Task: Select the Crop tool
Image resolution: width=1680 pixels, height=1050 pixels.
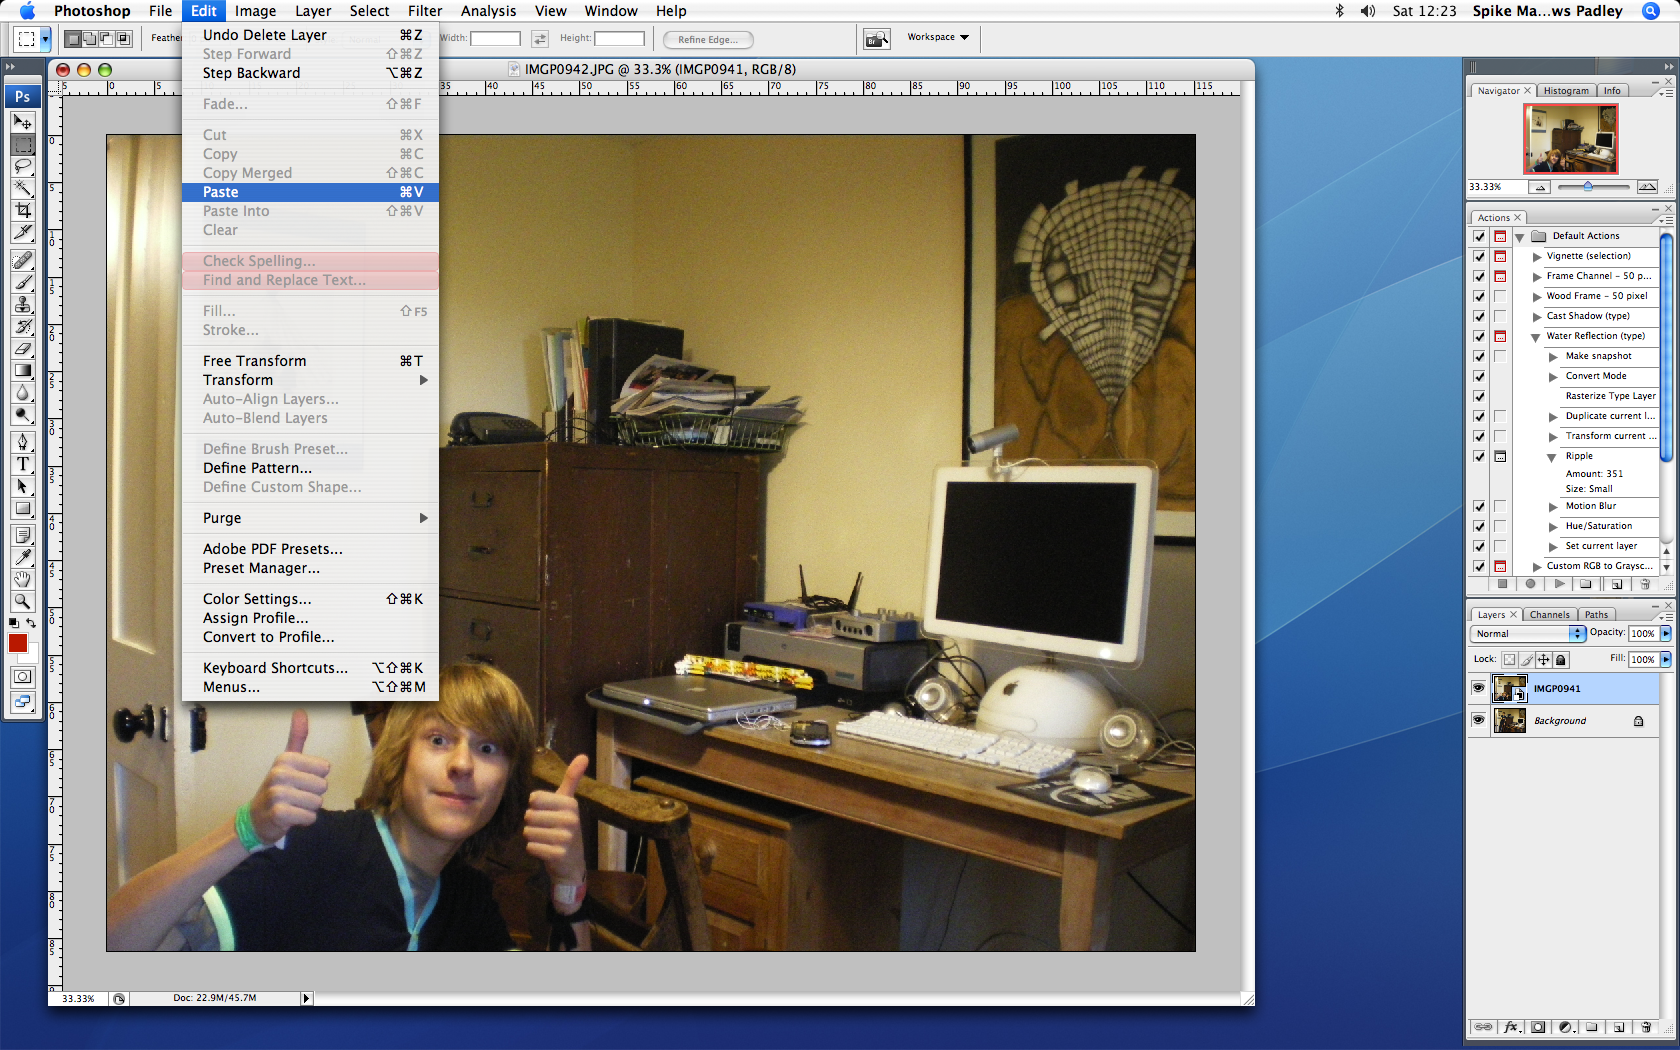Action: pyautogui.click(x=22, y=210)
